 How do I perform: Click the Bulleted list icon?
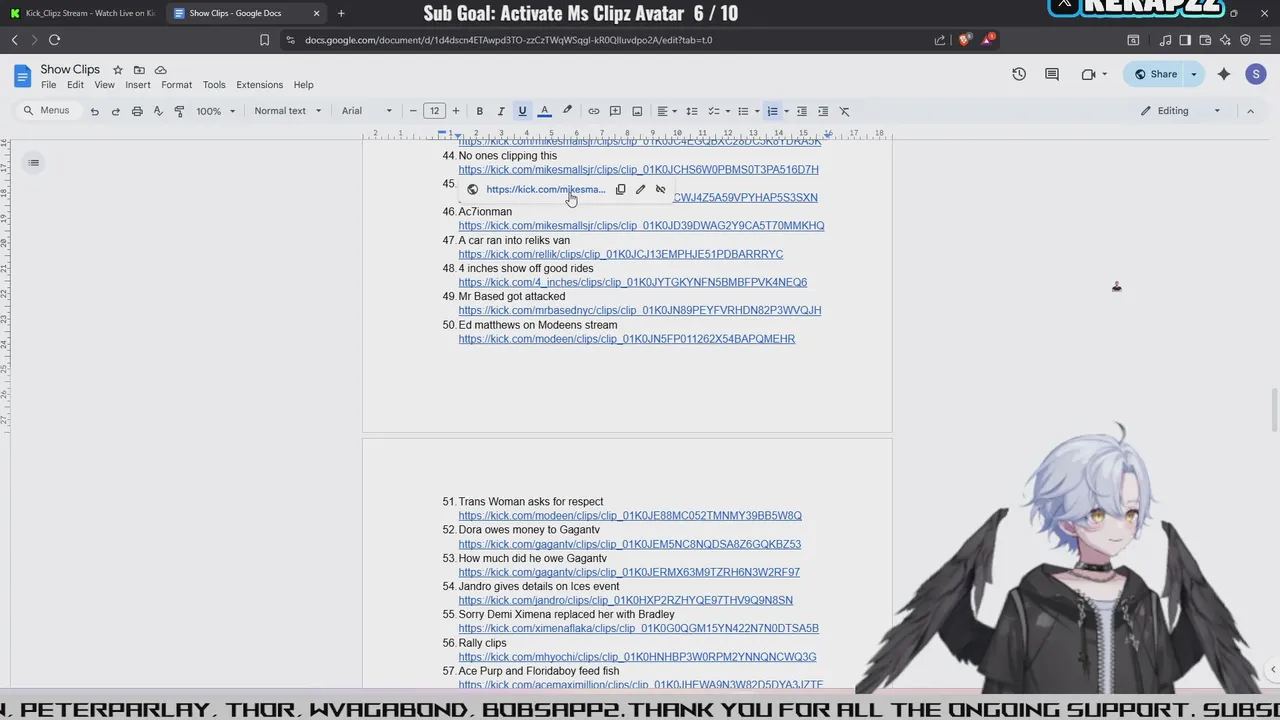coord(743,111)
